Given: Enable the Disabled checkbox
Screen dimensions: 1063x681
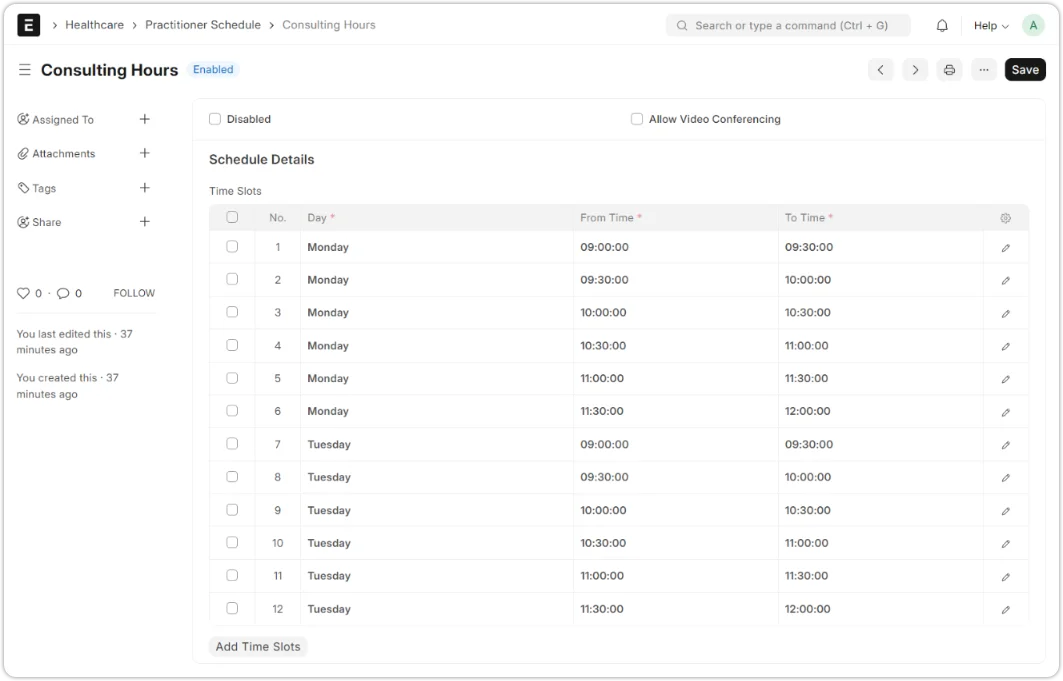Looking at the screenshot, I should pos(215,119).
